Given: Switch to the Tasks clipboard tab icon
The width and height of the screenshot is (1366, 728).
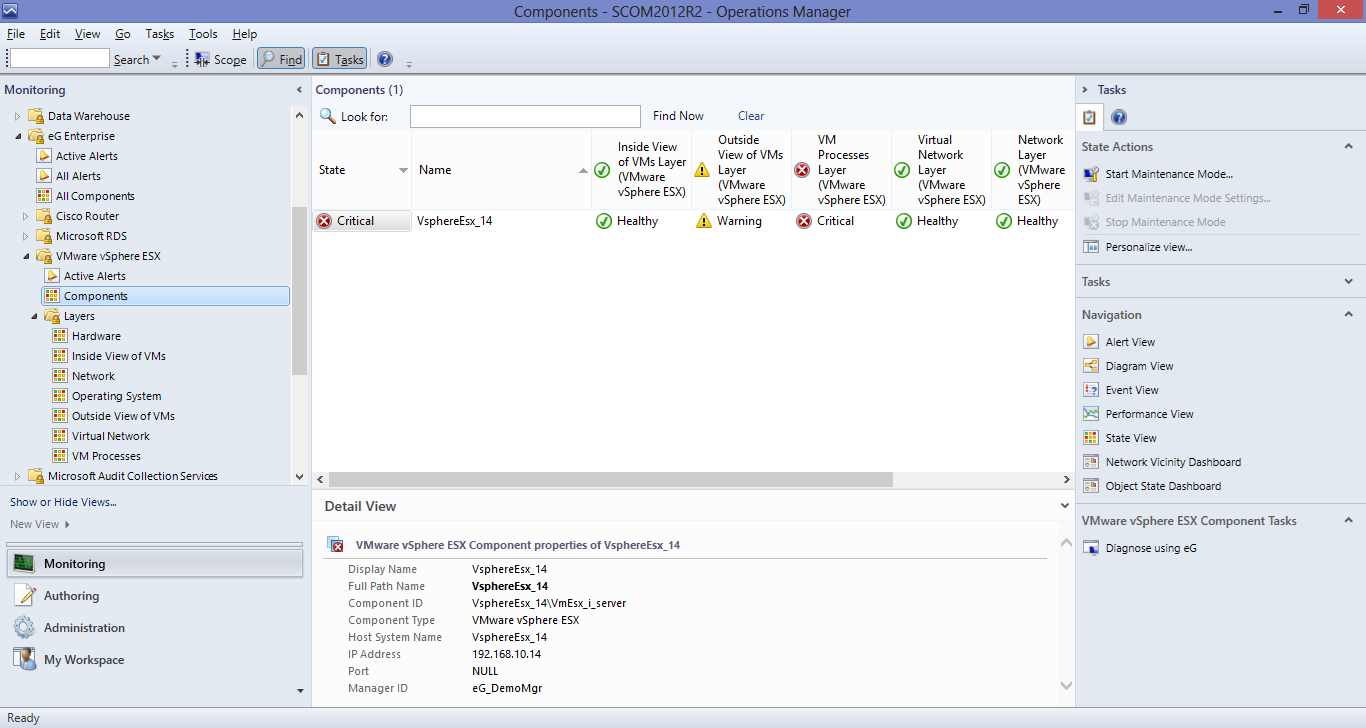Looking at the screenshot, I should coord(1090,117).
